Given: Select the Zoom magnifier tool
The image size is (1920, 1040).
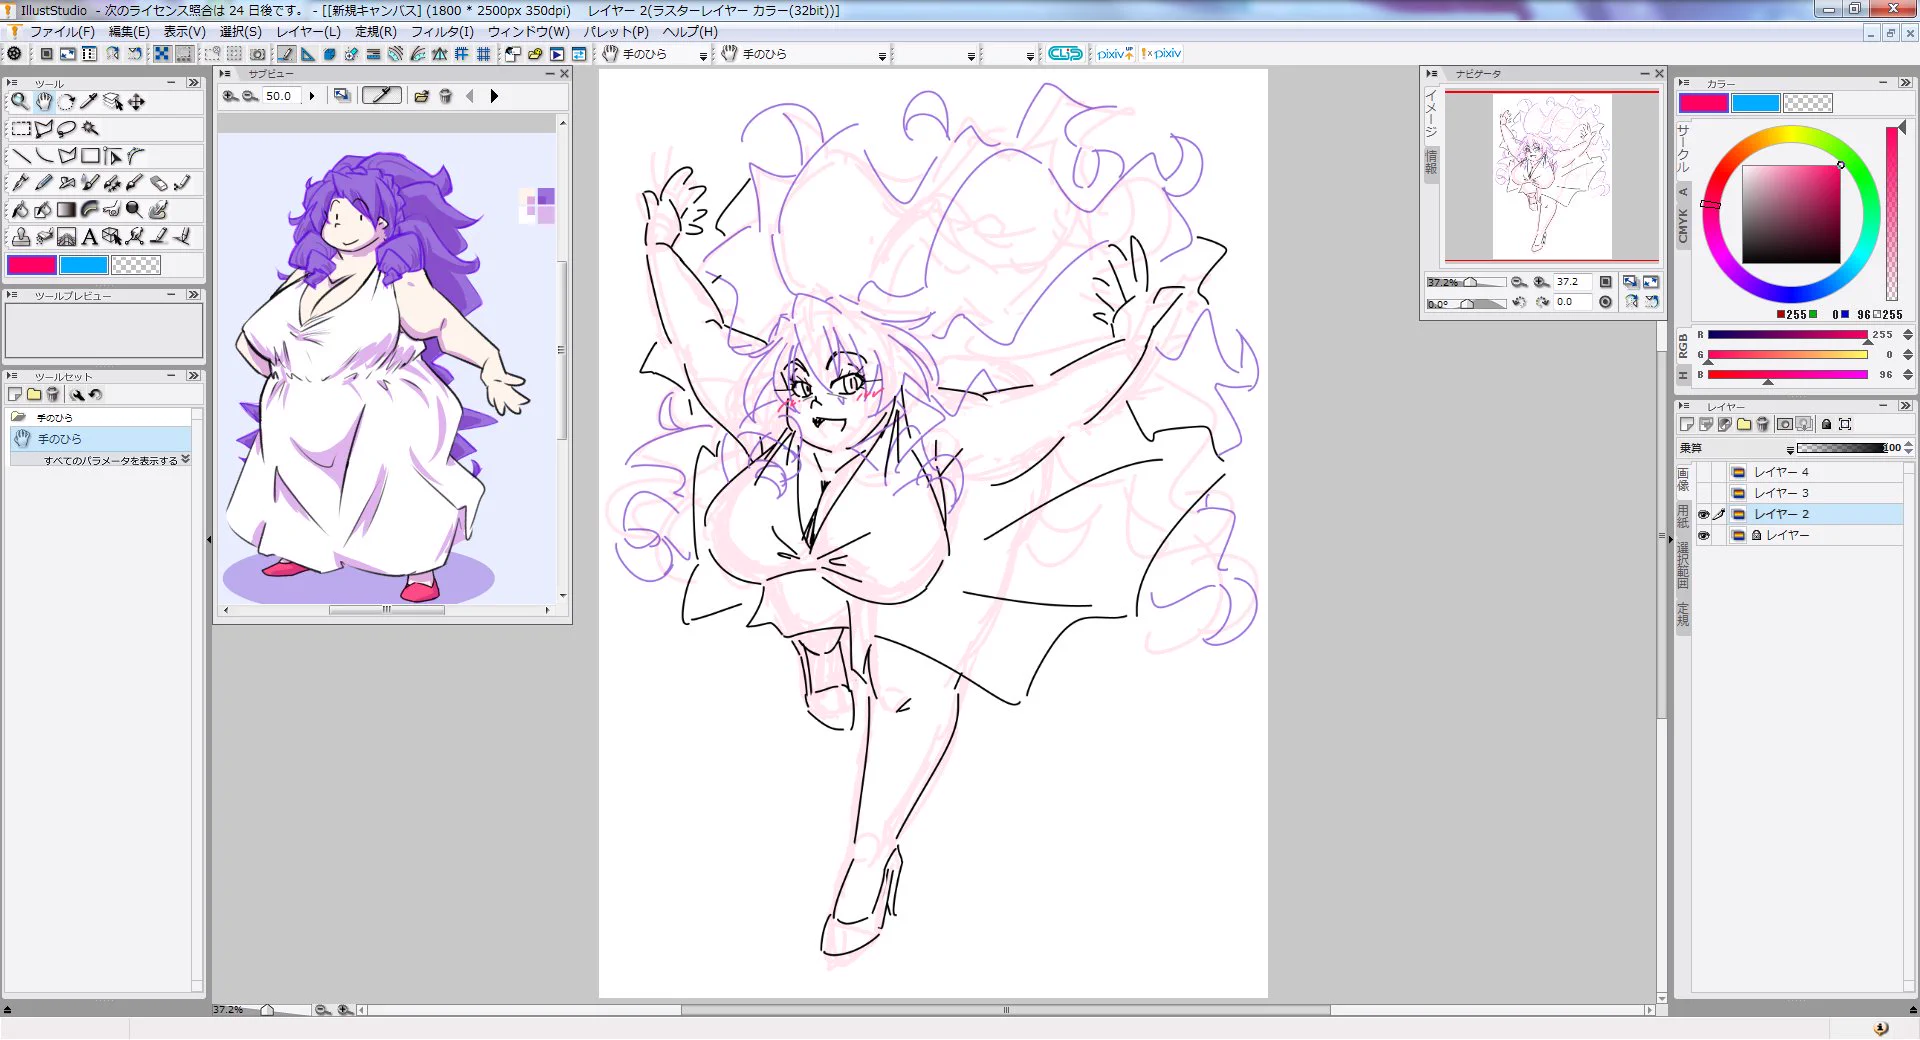Looking at the screenshot, I should 19,101.
